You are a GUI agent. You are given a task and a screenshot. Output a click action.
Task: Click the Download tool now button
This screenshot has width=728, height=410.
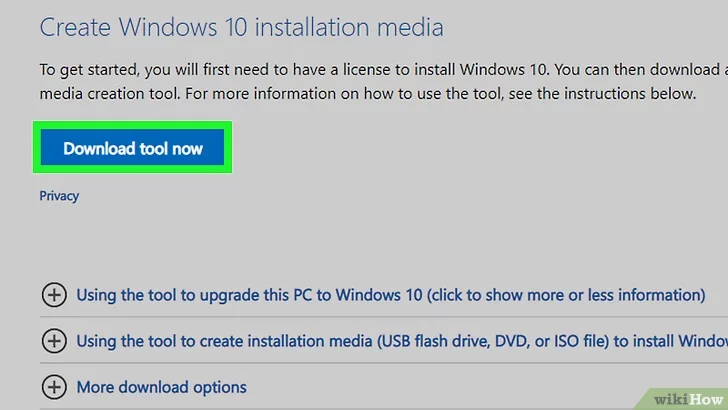[133, 149]
